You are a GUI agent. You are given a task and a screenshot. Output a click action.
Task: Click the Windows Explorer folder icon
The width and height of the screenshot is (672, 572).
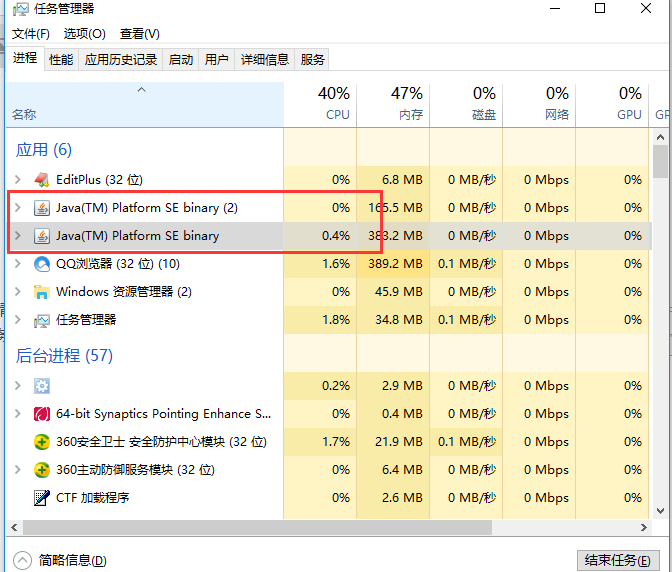point(42,292)
